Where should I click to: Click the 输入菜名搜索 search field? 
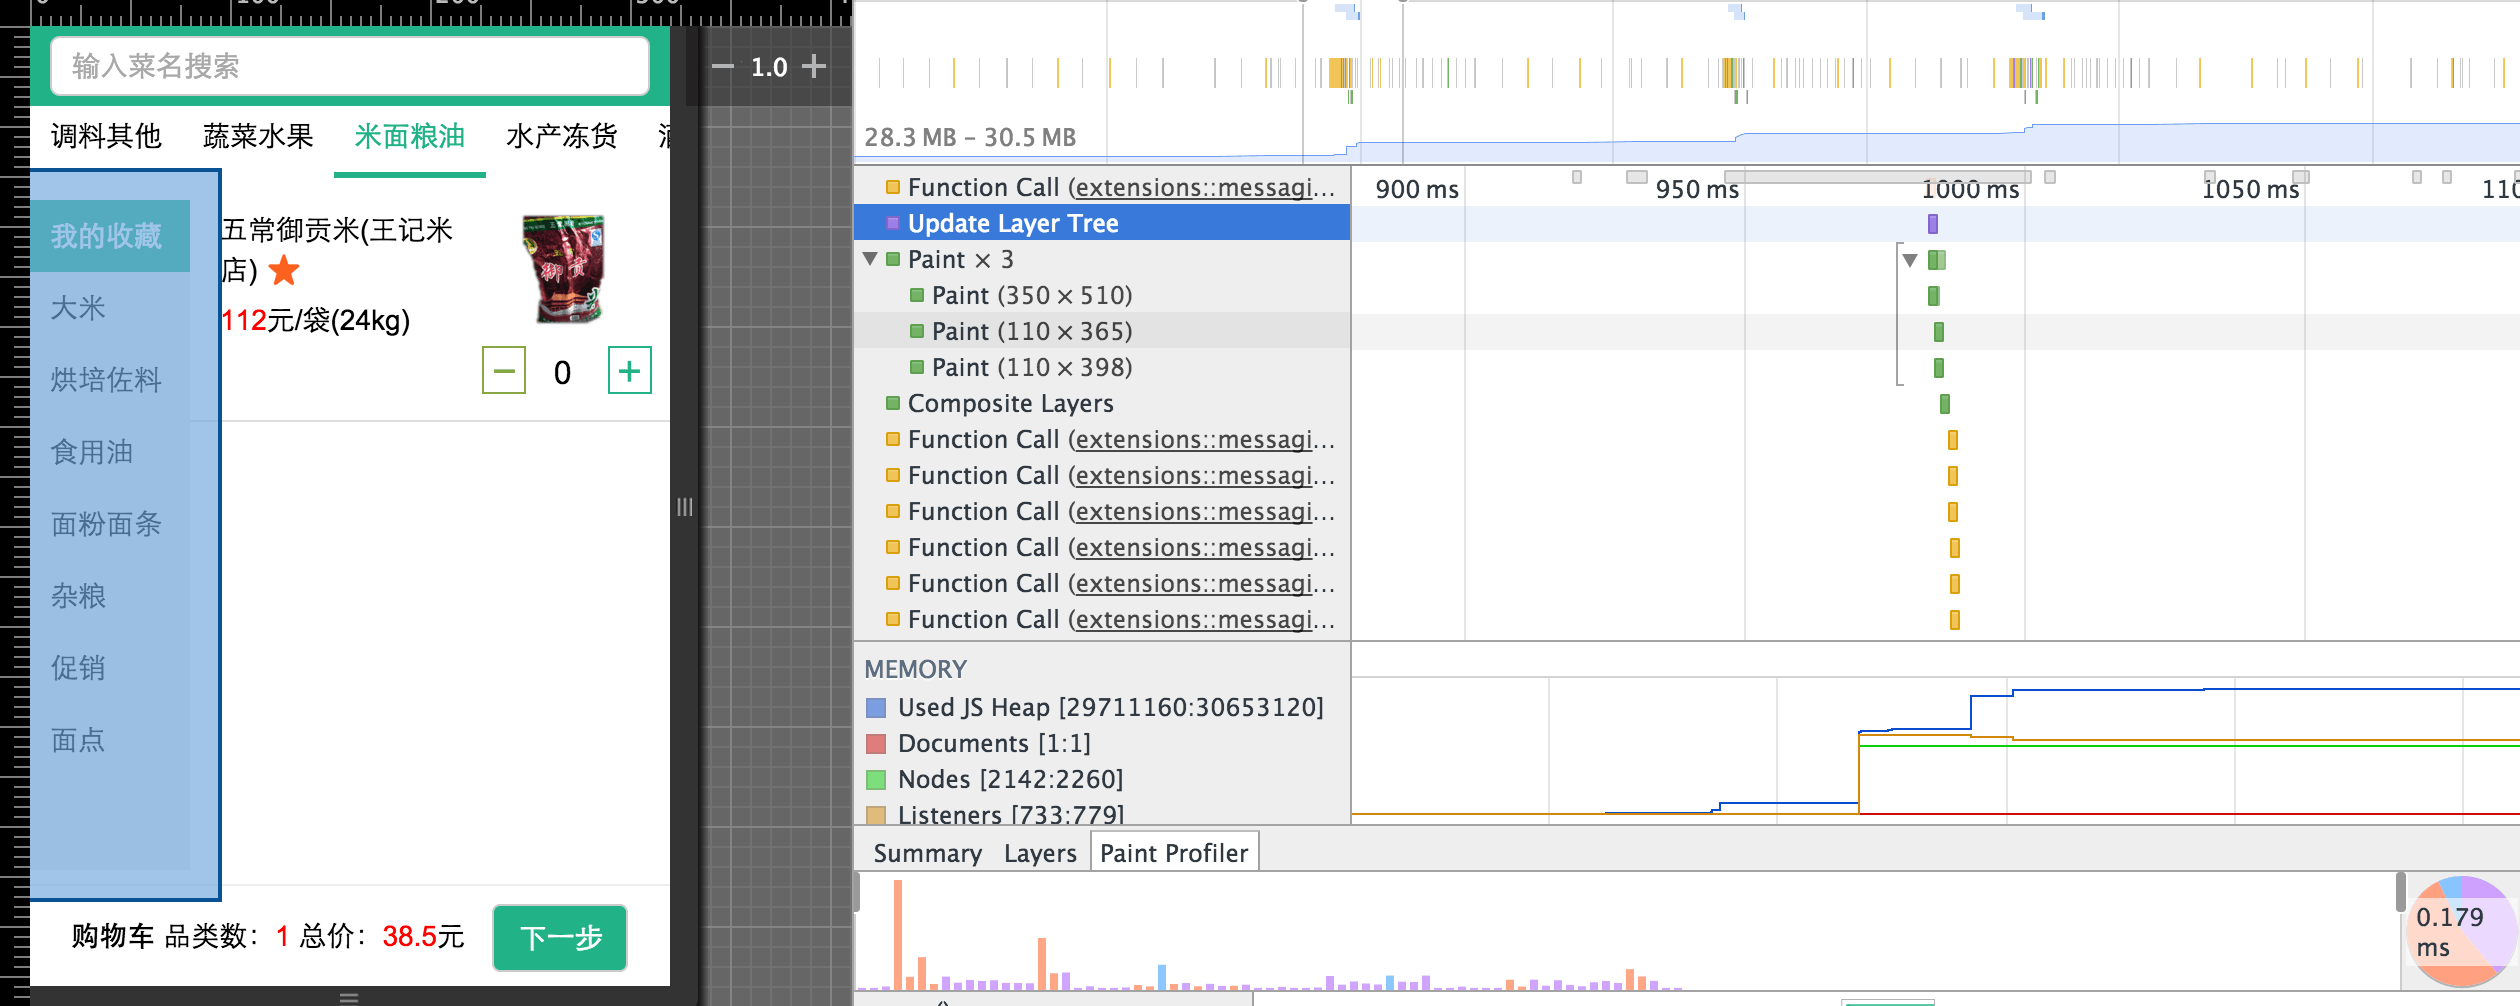click(x=350, y=66)
